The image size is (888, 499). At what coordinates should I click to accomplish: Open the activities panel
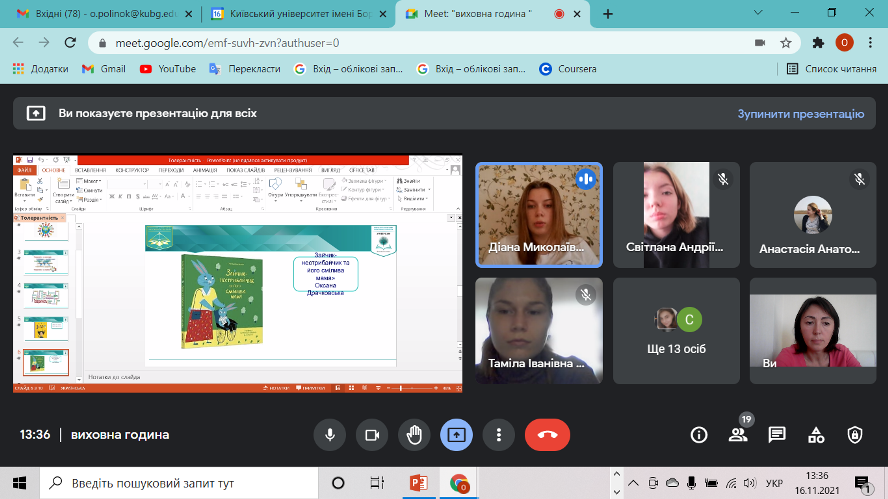point(816,435)
